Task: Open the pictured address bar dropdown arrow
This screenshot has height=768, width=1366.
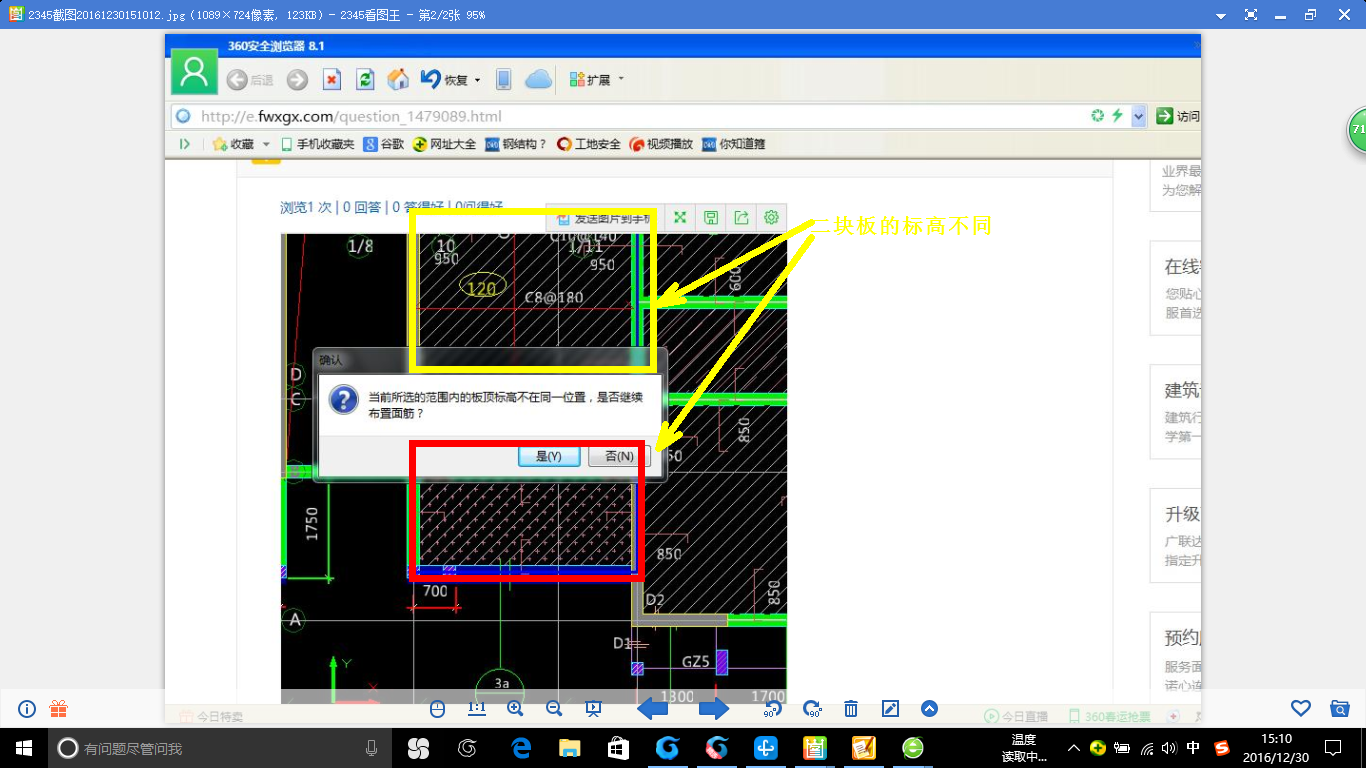Action: click(1138, 117)
